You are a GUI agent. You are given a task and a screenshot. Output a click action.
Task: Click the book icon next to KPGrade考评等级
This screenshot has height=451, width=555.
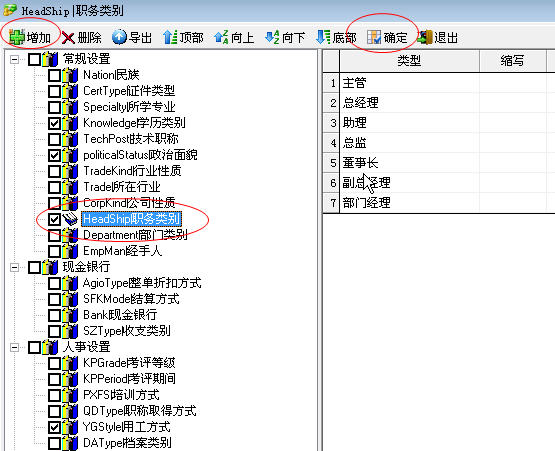click(x=70, y=363)
